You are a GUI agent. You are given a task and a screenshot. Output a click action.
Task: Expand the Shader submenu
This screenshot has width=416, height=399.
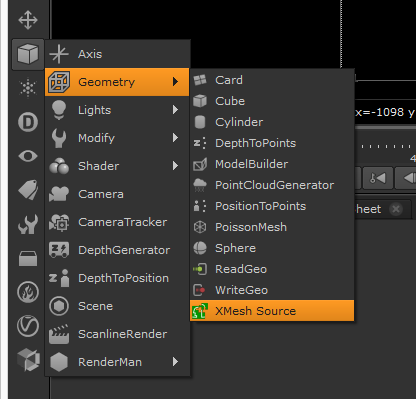pos(117,166)
